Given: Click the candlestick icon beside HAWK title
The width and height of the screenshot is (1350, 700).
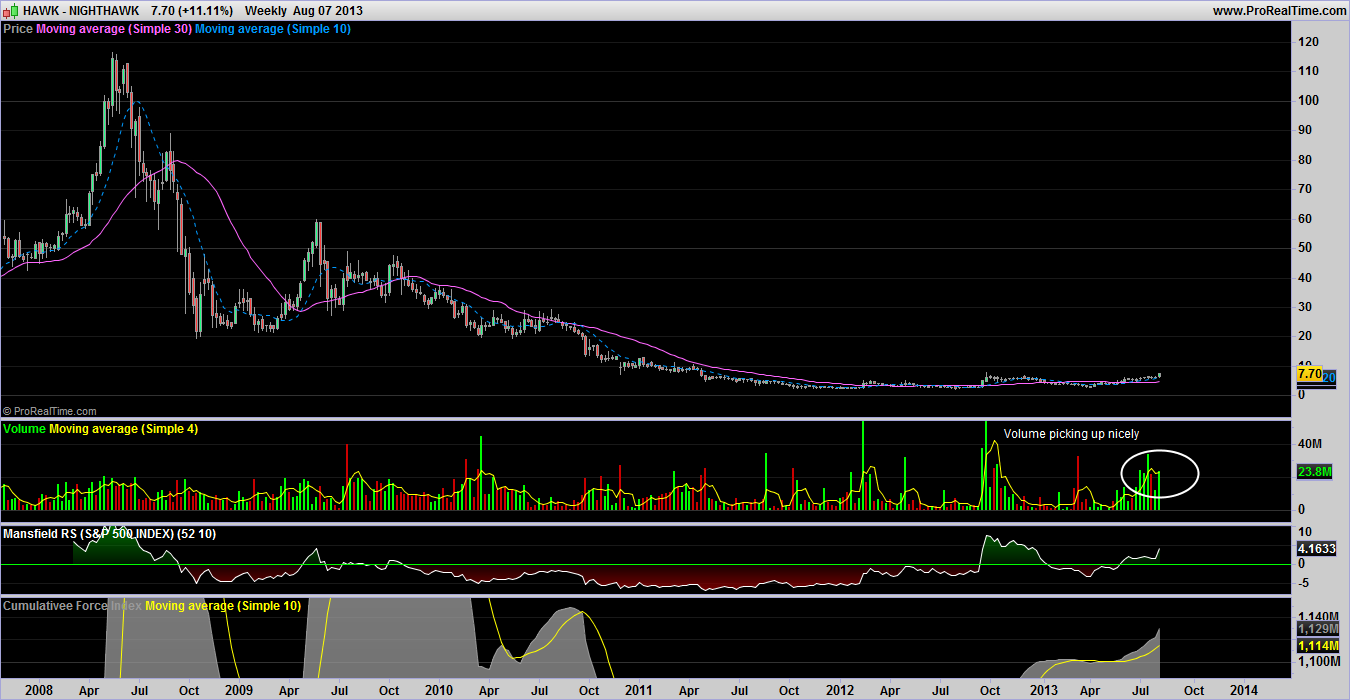Looking at the screenshot, I should [x=10, y=10].
